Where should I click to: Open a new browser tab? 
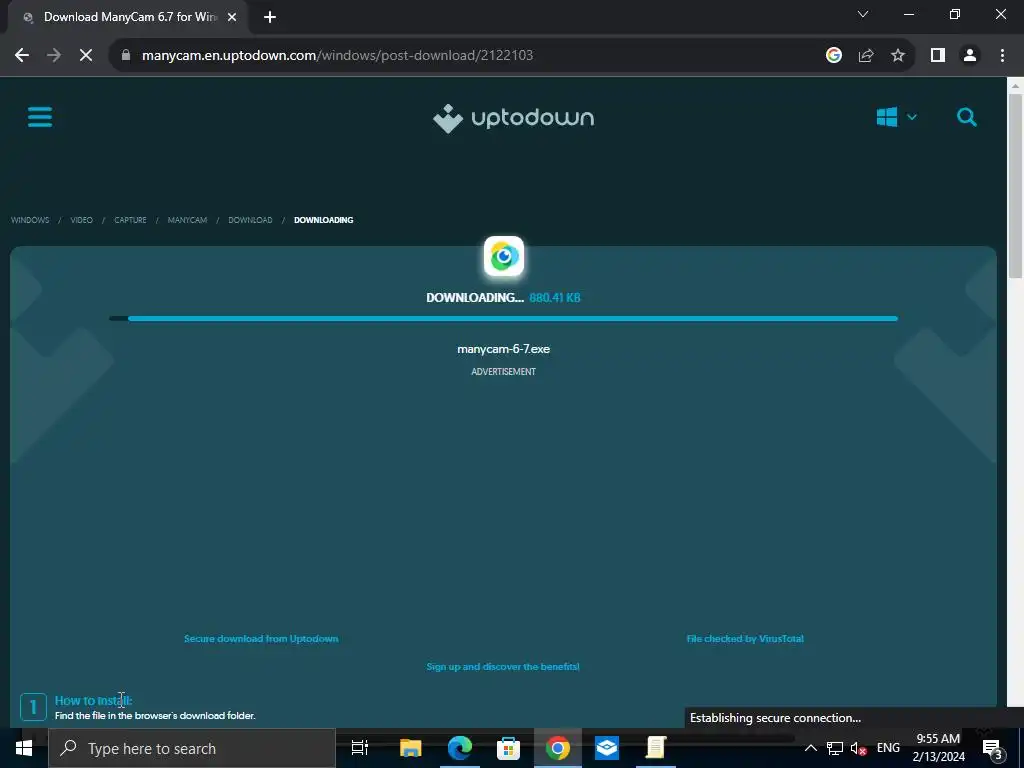click(270, 17)
